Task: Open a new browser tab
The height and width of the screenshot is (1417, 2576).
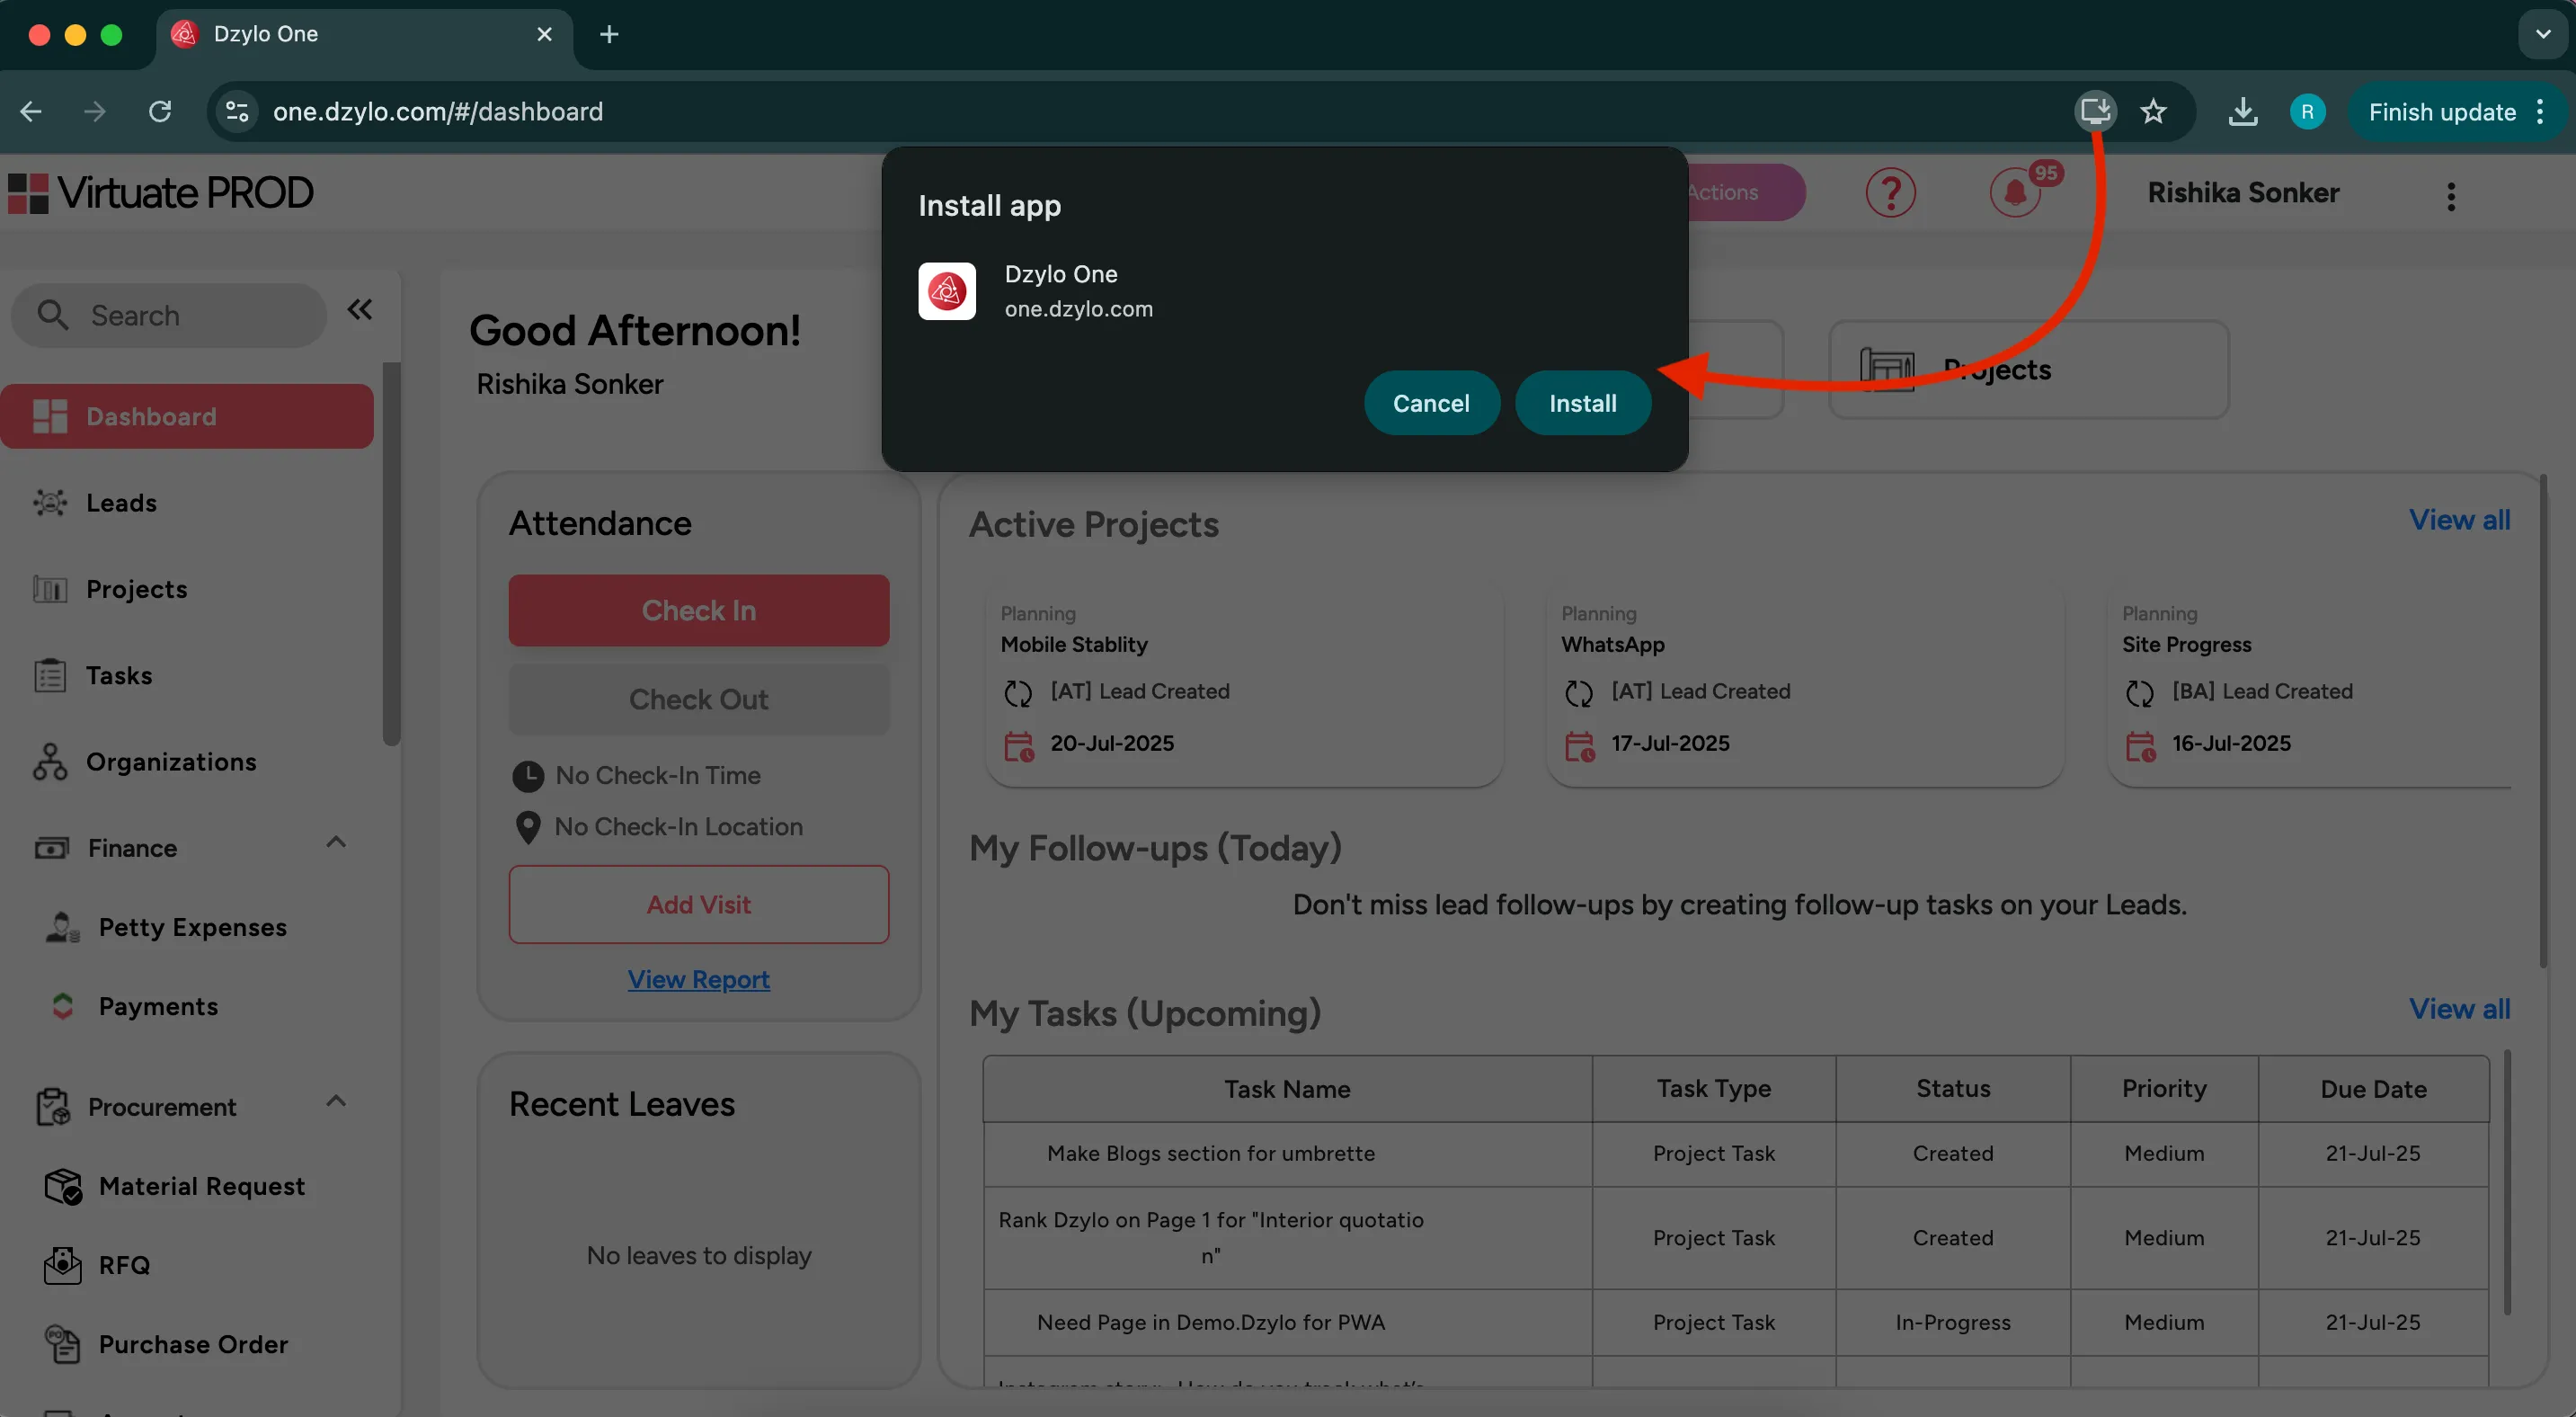Action: click(x=609, y=34)
